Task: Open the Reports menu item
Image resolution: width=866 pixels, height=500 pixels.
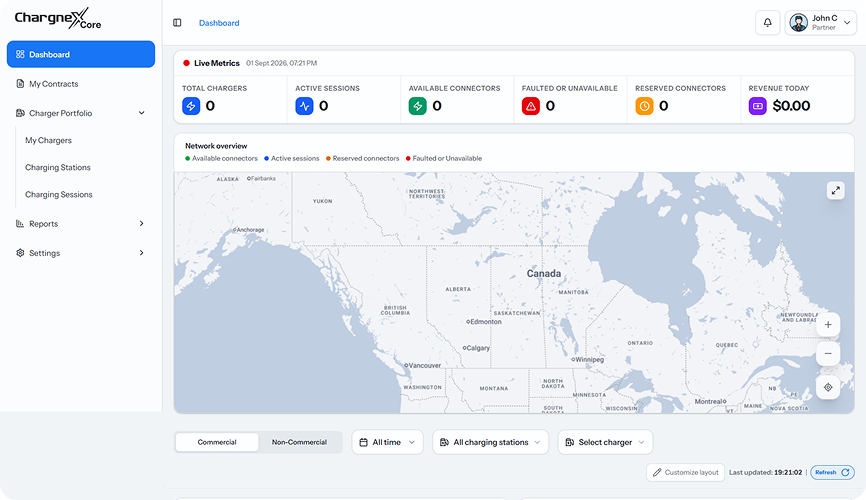Action: [81, 224]
